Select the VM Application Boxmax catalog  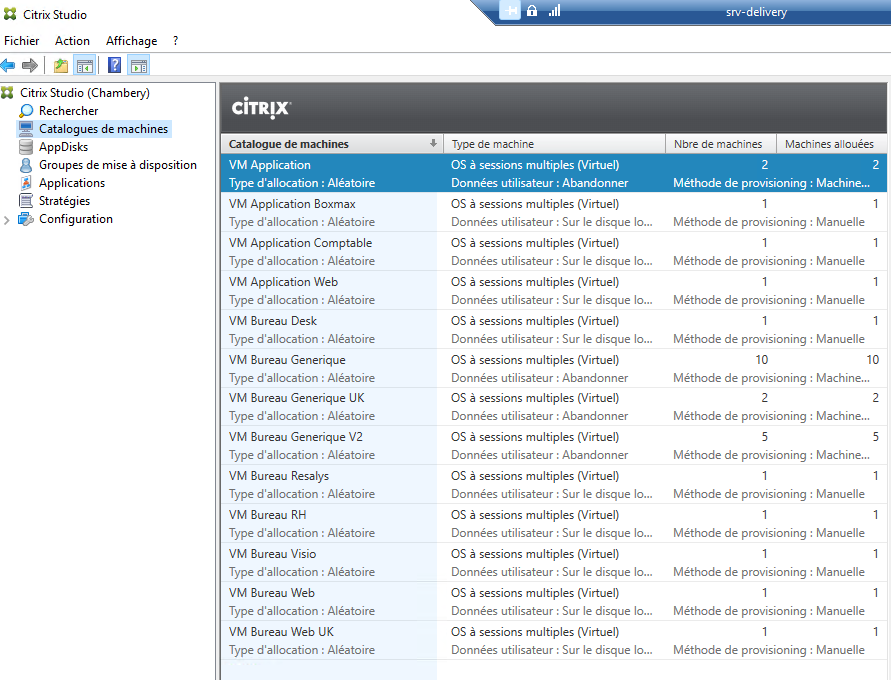[x=554, y=212]
